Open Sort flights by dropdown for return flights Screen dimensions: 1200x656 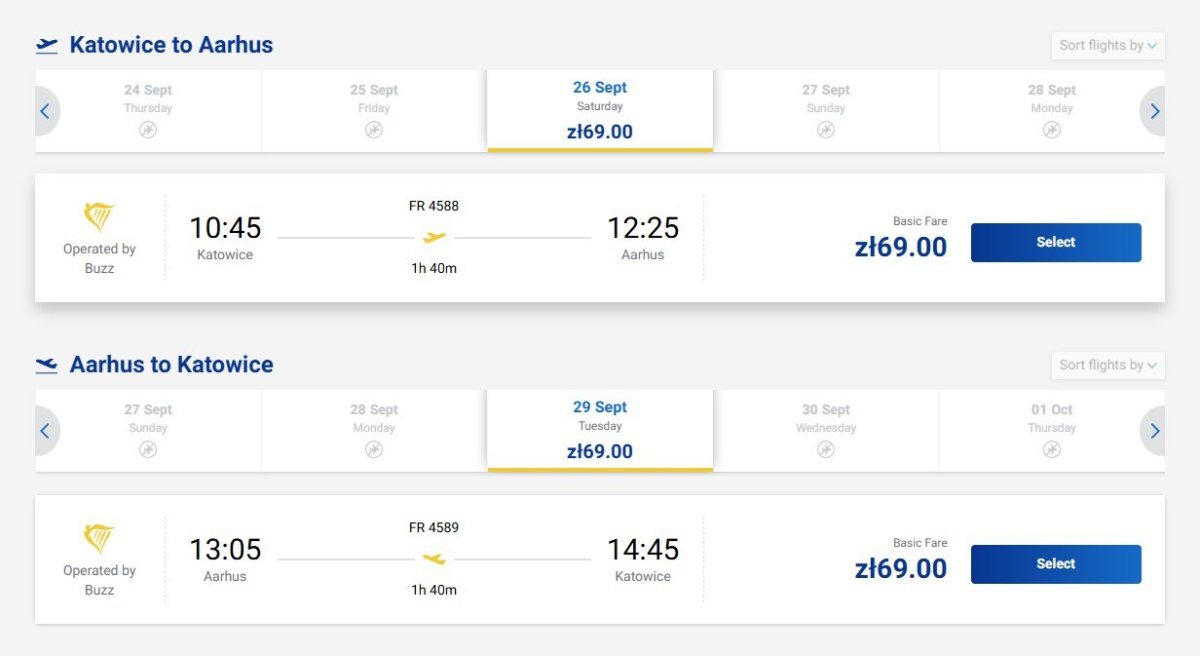[x=1108, y=365]
